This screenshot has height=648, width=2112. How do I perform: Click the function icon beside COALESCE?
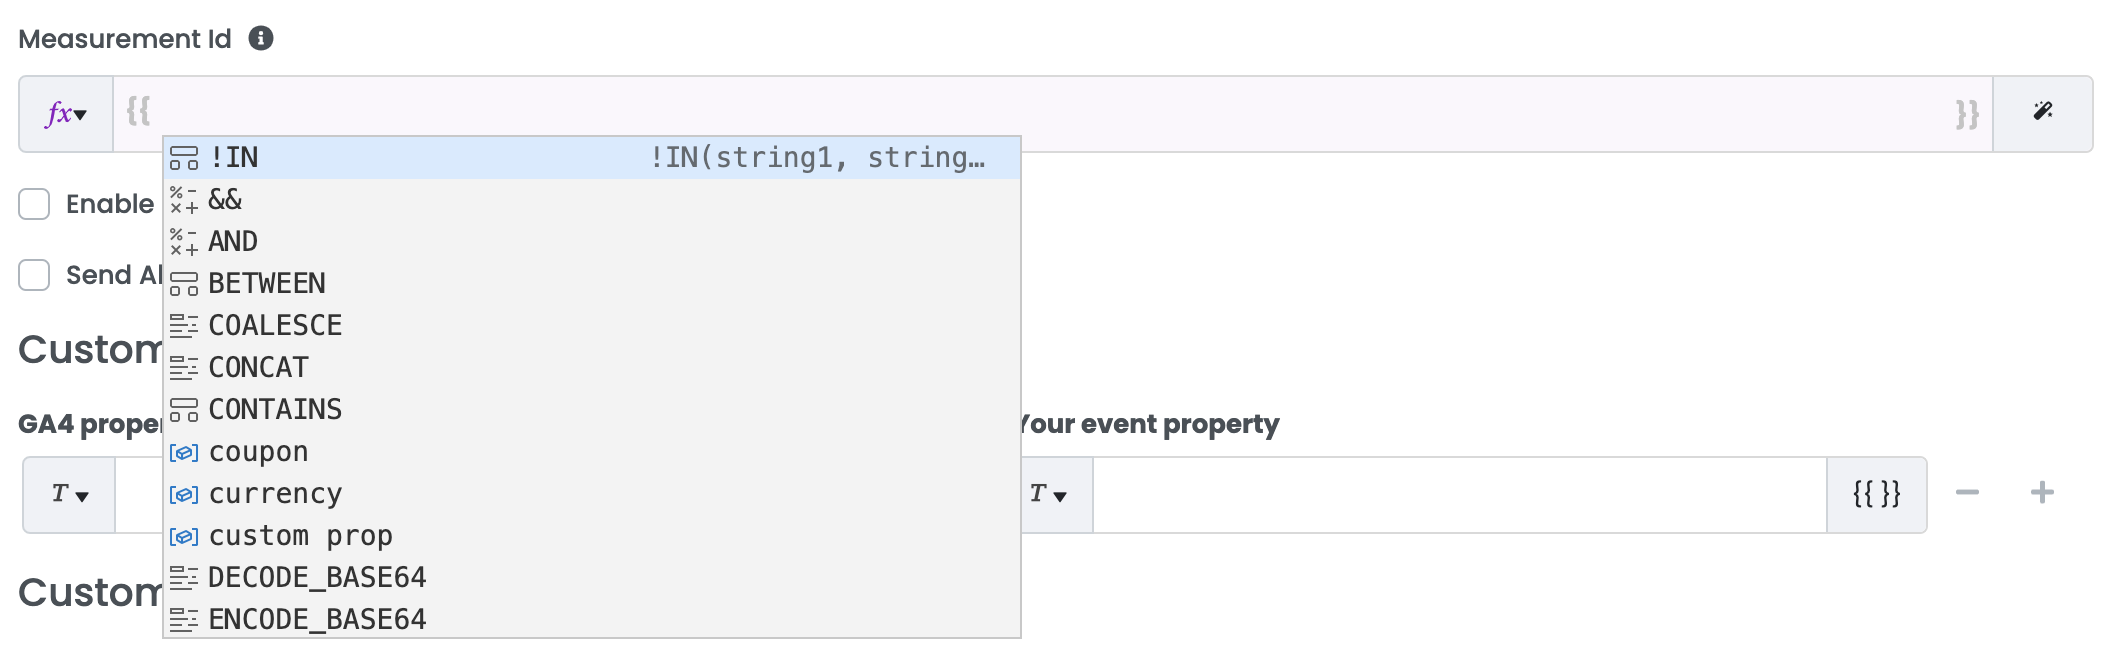click(x=184, y=326)
